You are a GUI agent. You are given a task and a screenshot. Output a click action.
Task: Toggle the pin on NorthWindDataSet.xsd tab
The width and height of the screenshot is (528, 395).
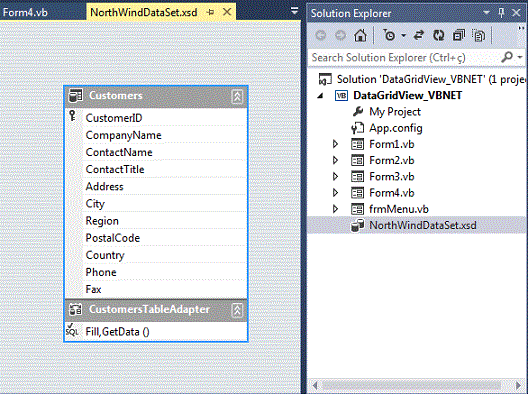210,12
